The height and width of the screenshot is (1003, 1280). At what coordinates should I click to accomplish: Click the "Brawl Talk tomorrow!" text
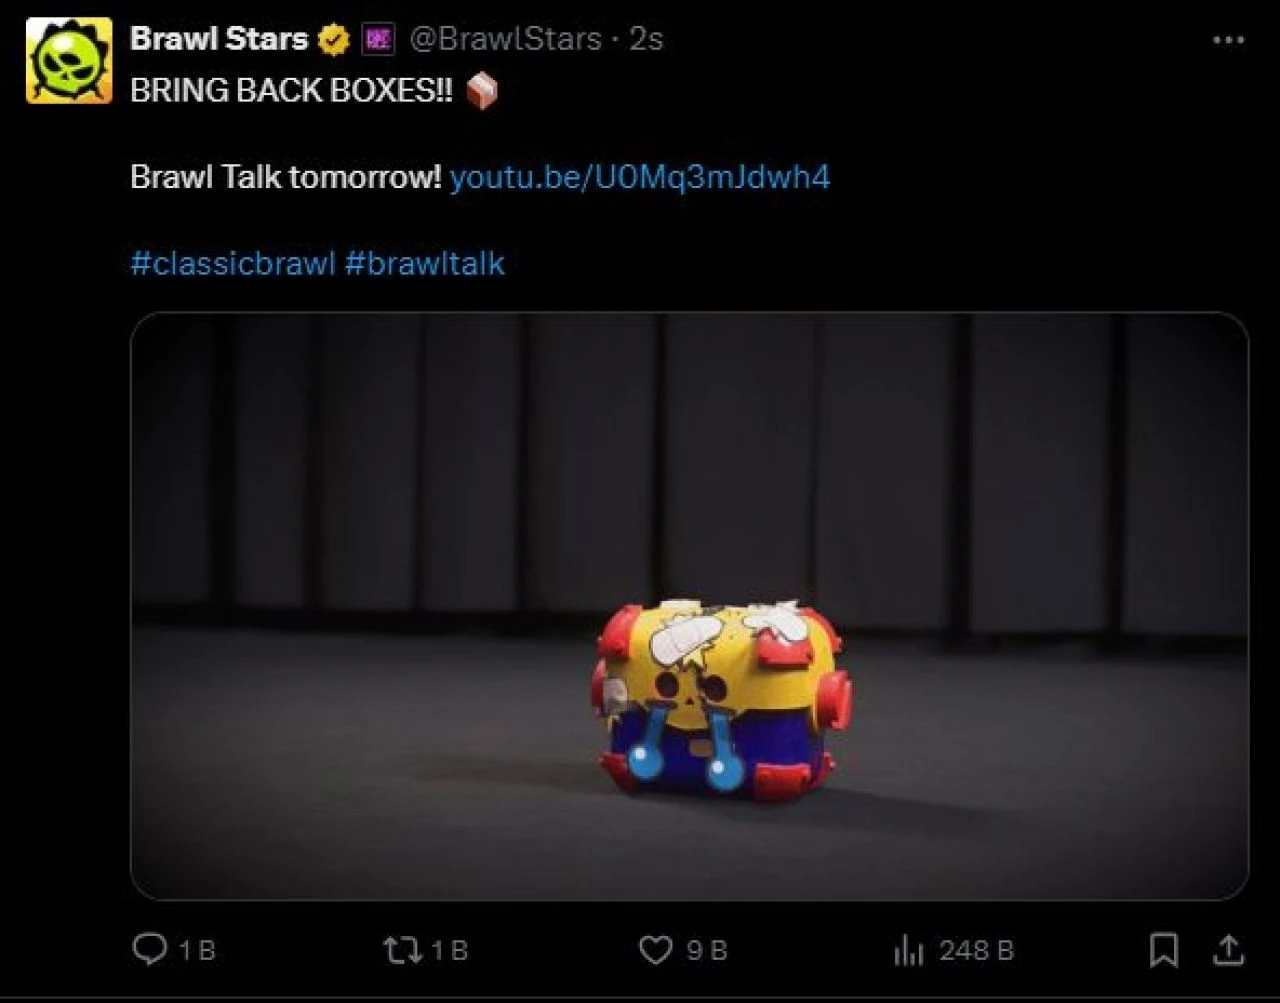(286, 178)
